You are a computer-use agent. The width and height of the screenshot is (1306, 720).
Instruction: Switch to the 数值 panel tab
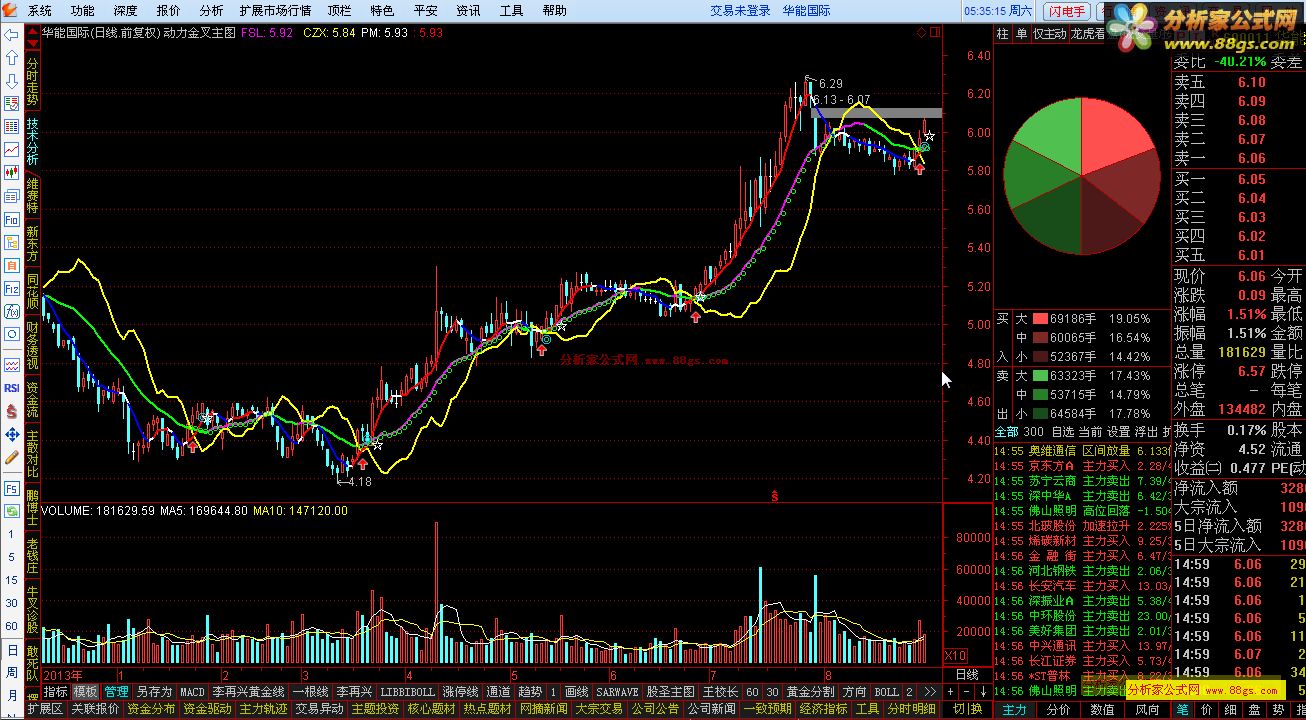tap(1102, 709)
